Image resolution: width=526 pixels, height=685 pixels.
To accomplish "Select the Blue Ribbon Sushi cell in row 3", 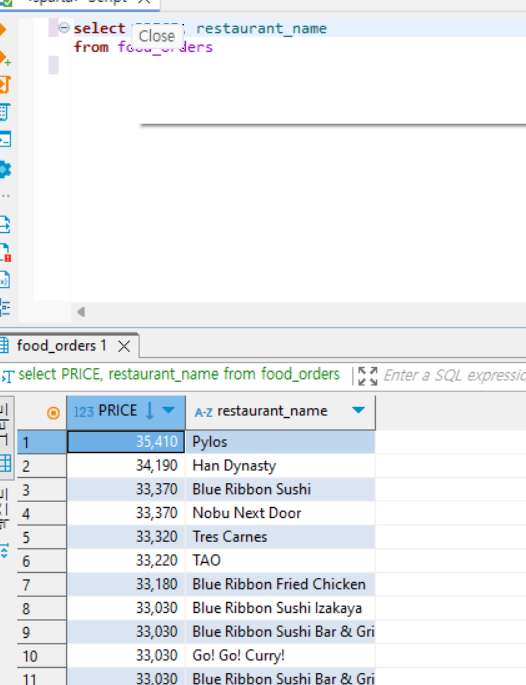I will tap(280, 489).
